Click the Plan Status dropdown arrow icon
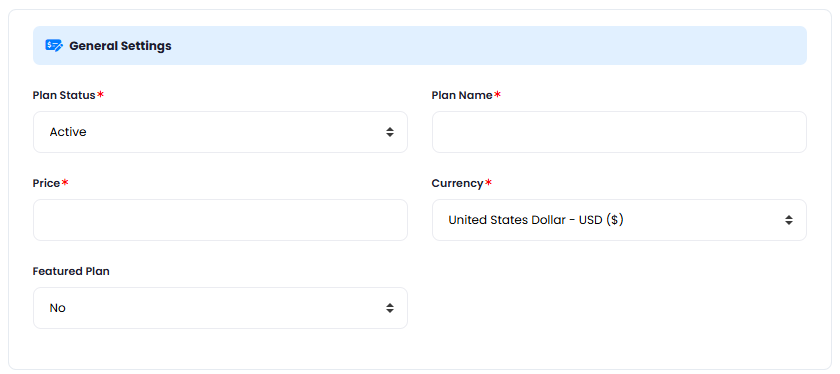The height and width of the screenshot is (374, 840). [390, 132]
